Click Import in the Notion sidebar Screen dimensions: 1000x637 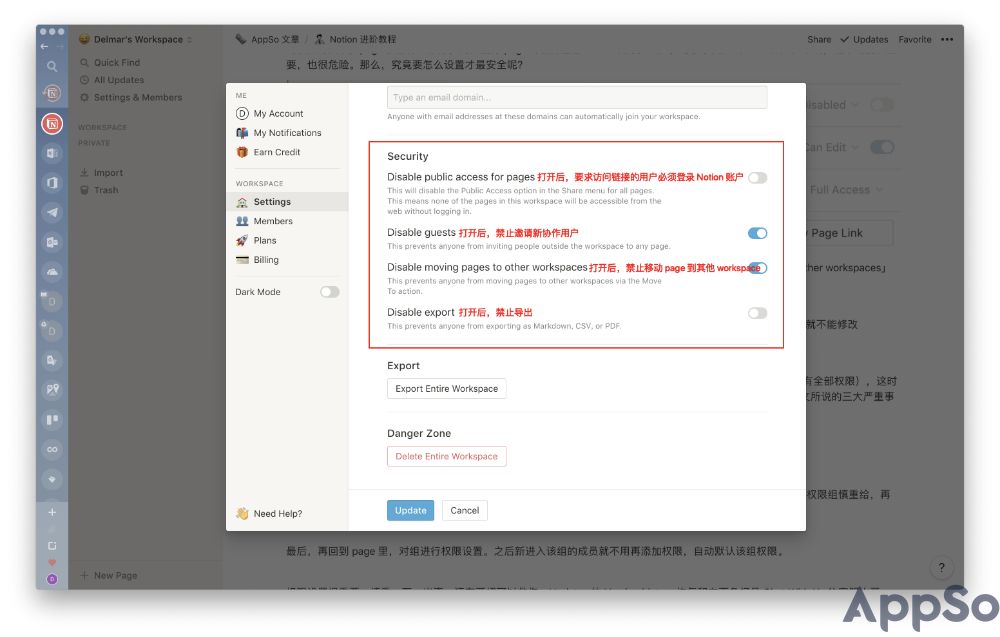tap(108, 172)
